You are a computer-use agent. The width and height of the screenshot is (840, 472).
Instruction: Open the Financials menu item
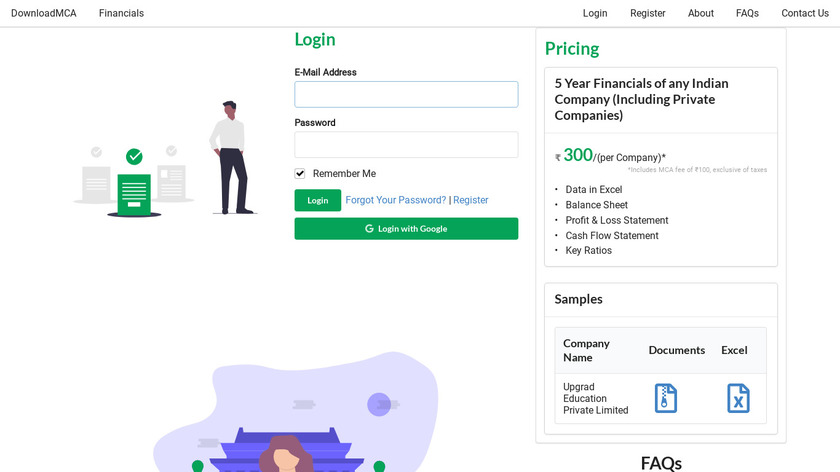tap(121, 13)
